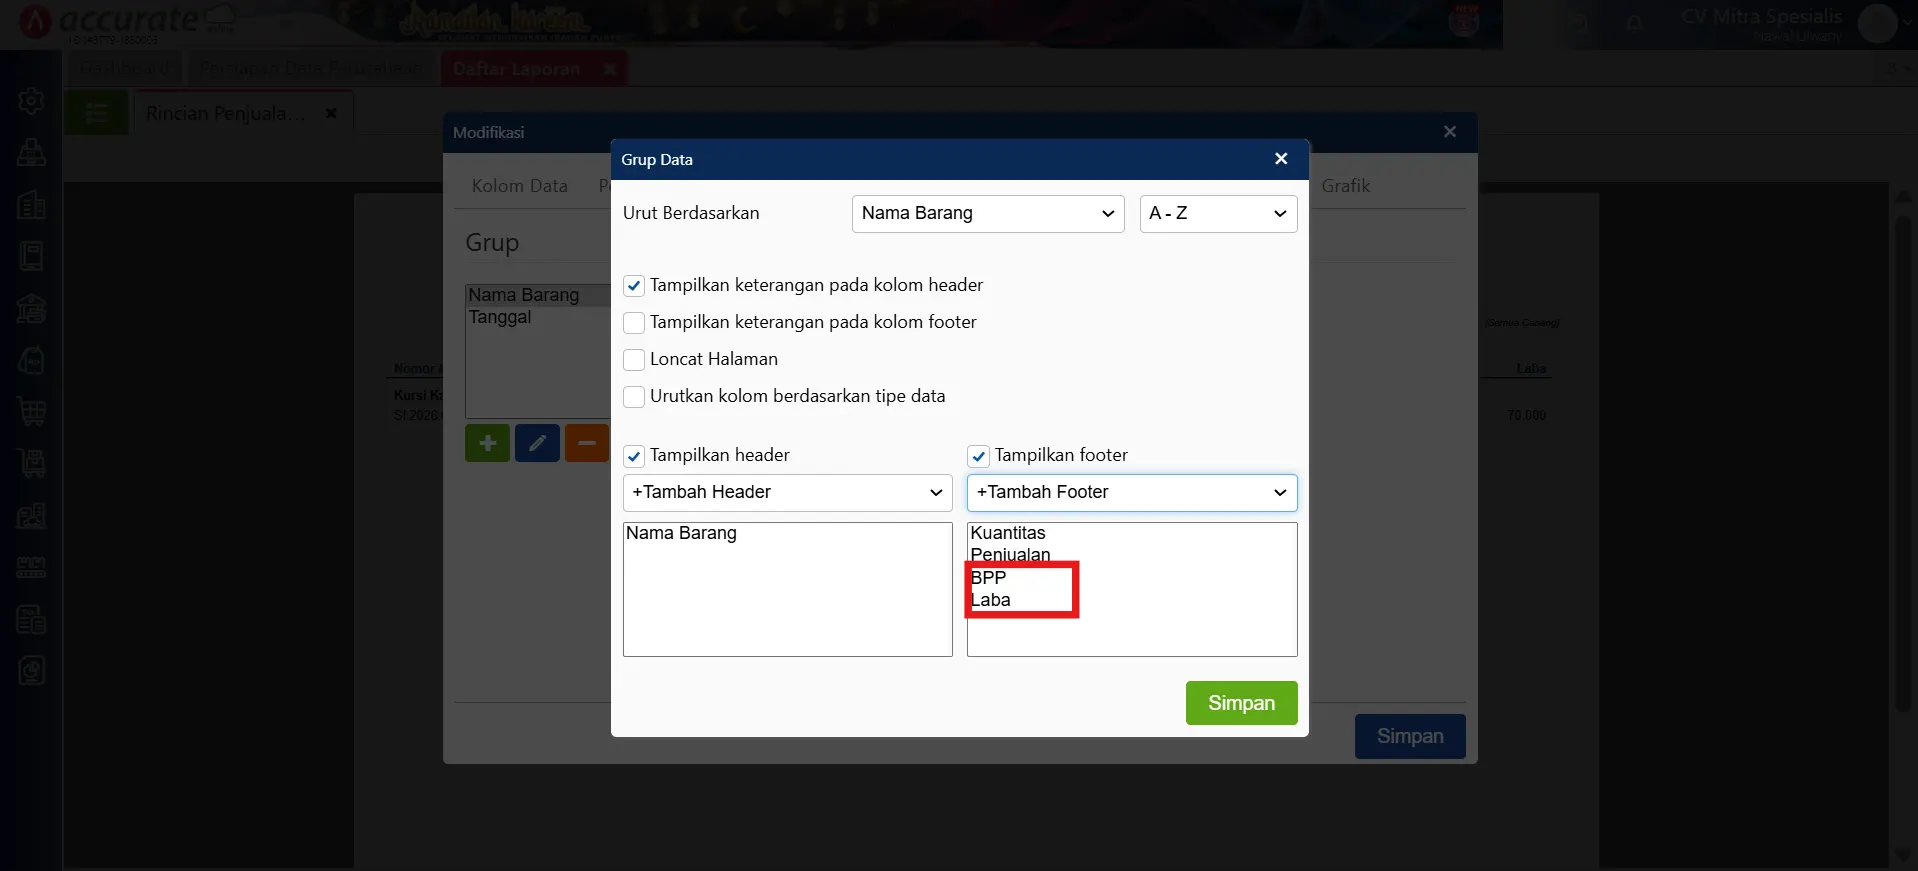Viewport: 1918px width, 871px height.
Task: Open the Nama Barang sort dropdown
Action: pos(988,214)
